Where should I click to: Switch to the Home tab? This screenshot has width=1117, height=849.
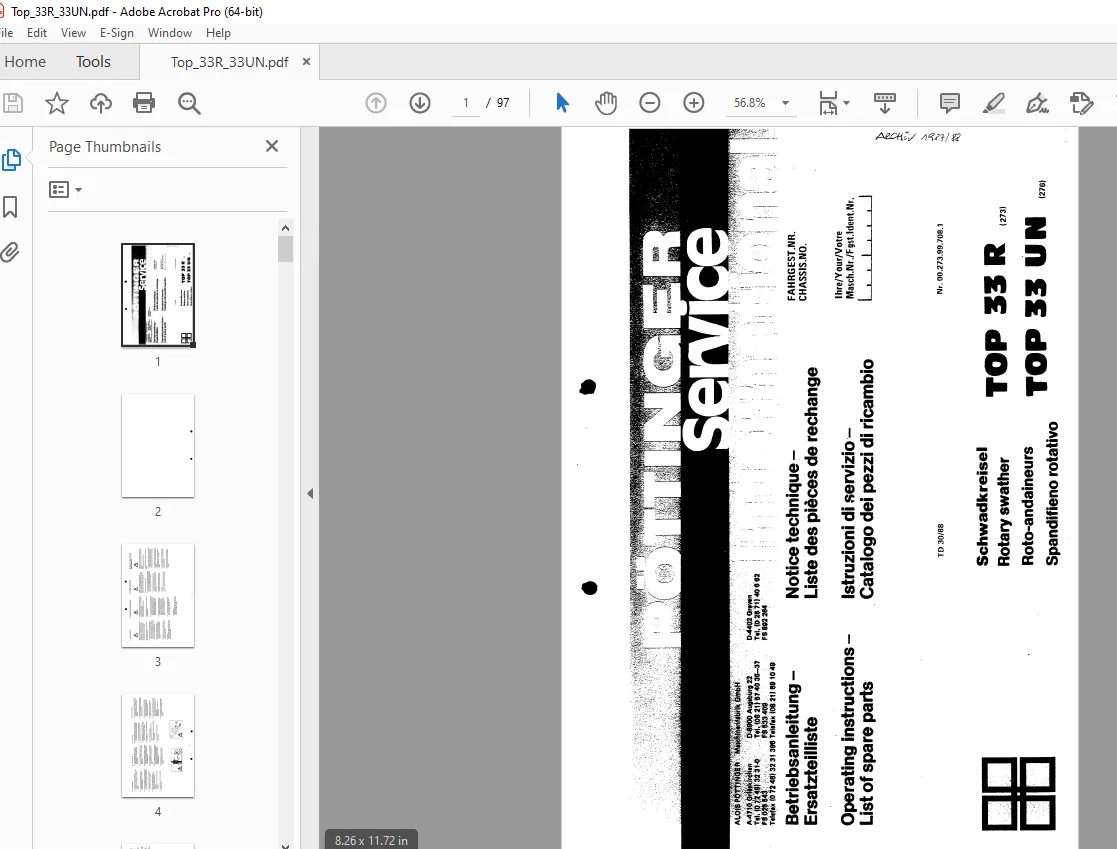25,62
